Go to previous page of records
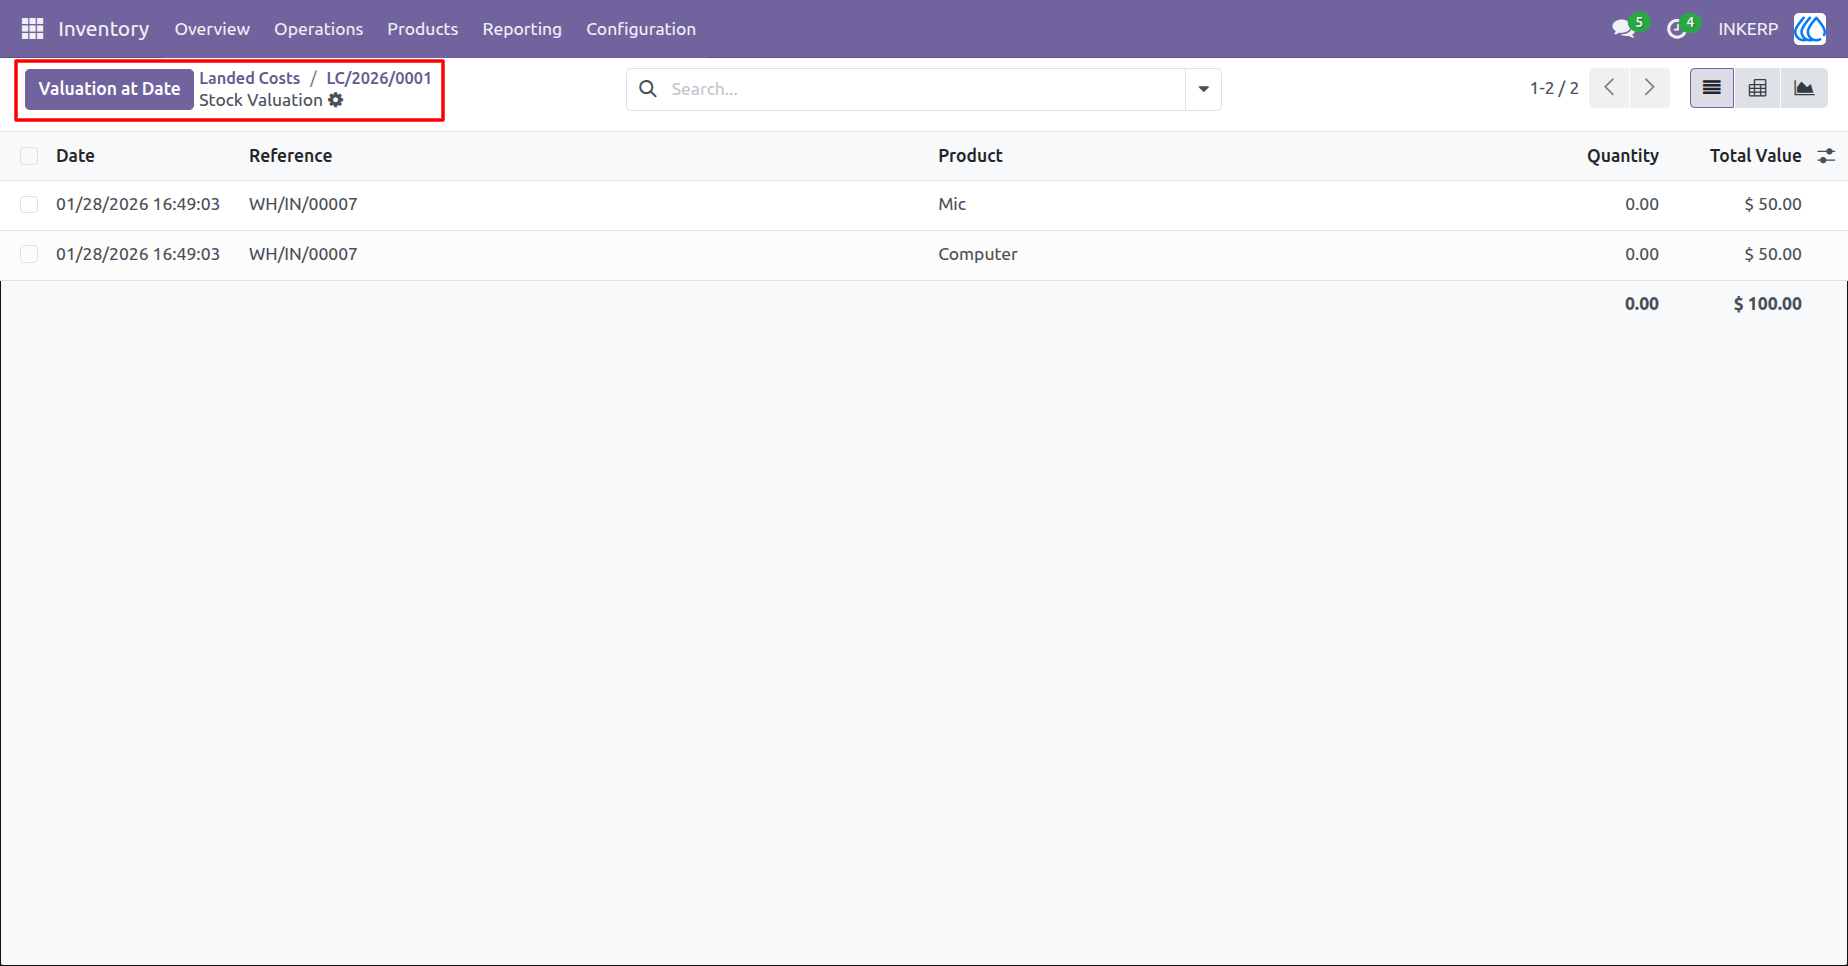The image size is (1848, 966). pos(1609,88)
